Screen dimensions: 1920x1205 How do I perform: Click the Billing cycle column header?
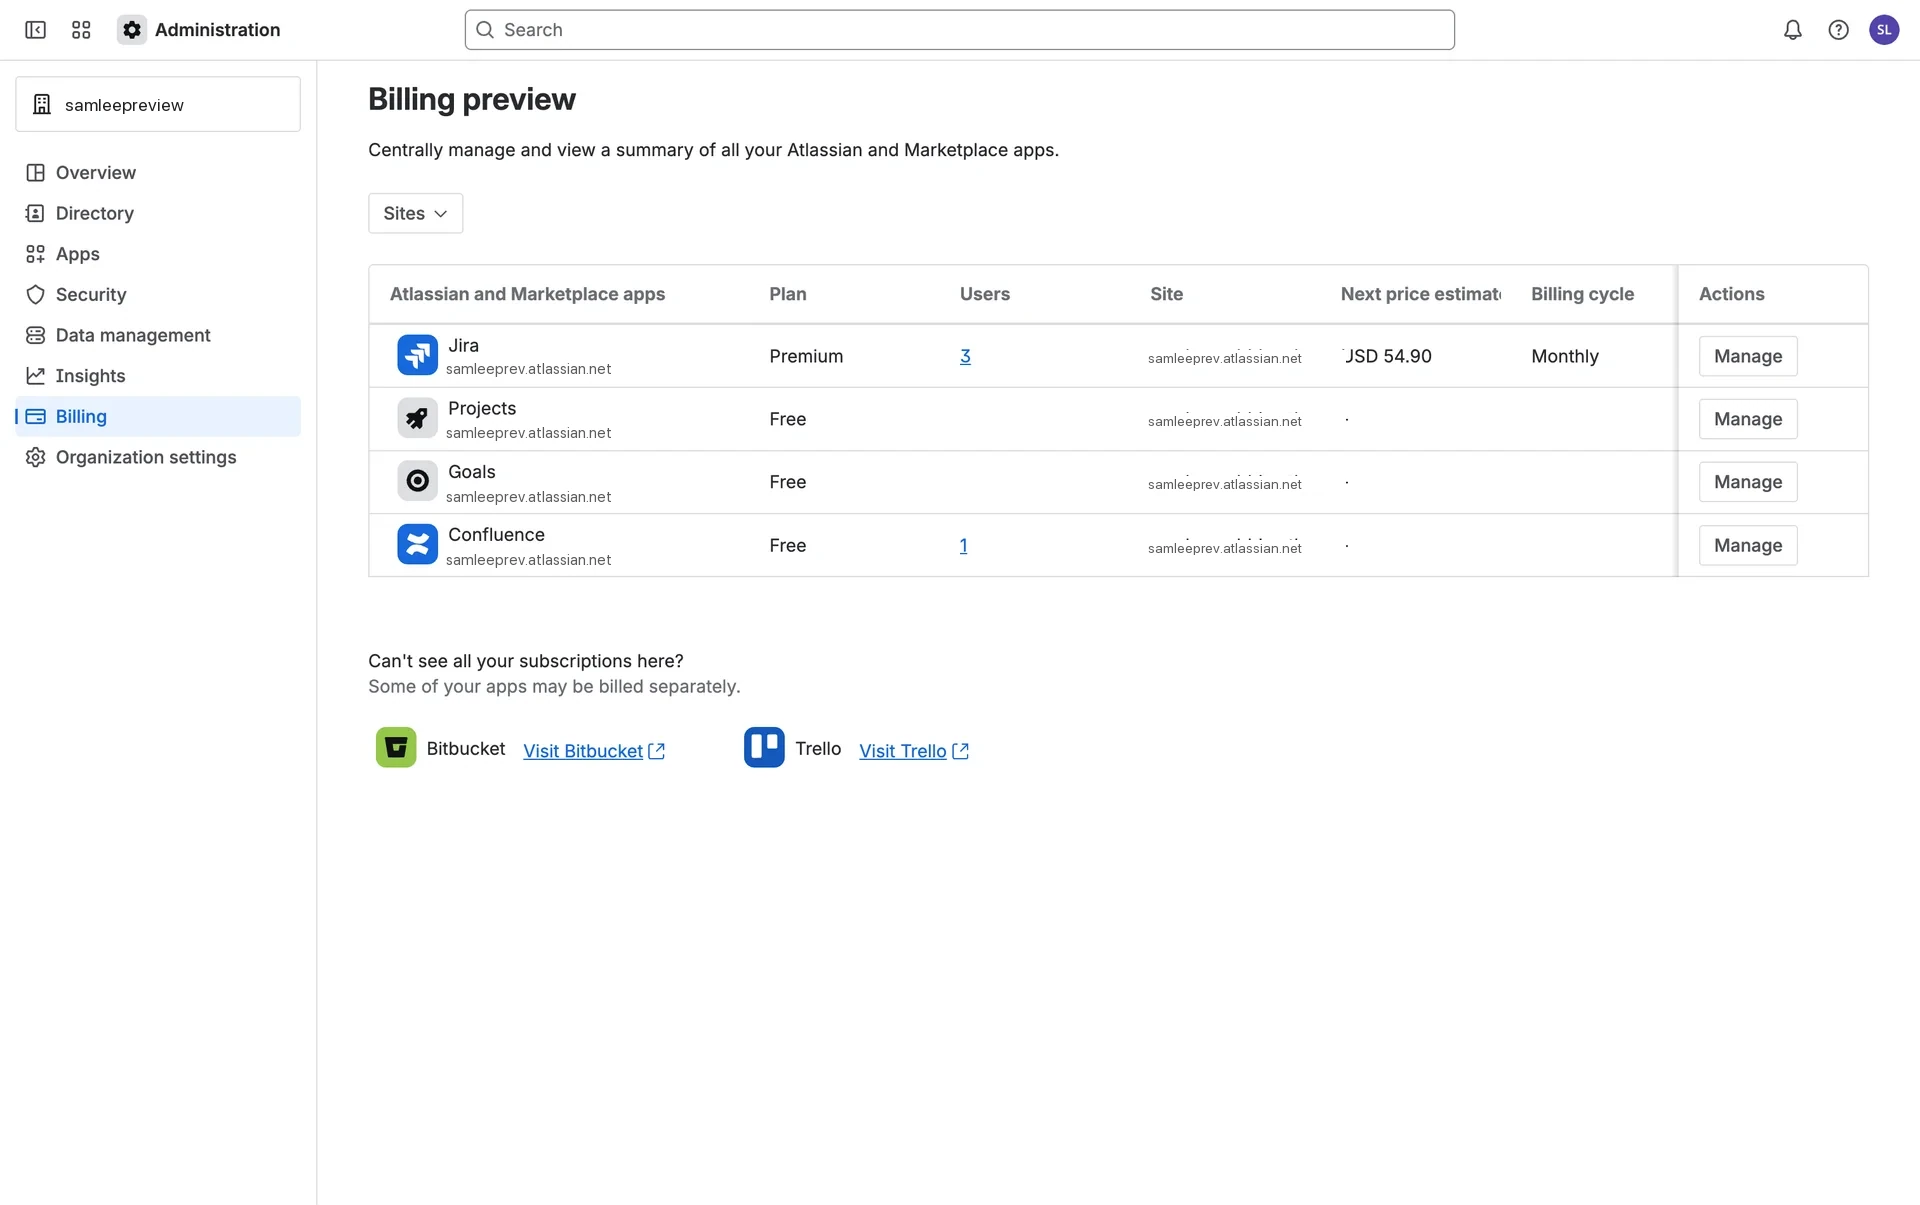(1582, 294)
